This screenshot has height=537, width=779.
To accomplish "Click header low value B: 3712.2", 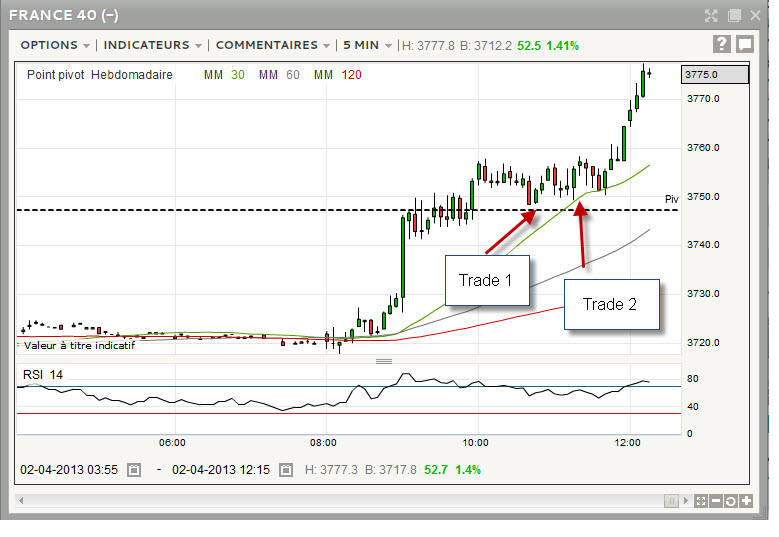I will click(x=485, y=46).
